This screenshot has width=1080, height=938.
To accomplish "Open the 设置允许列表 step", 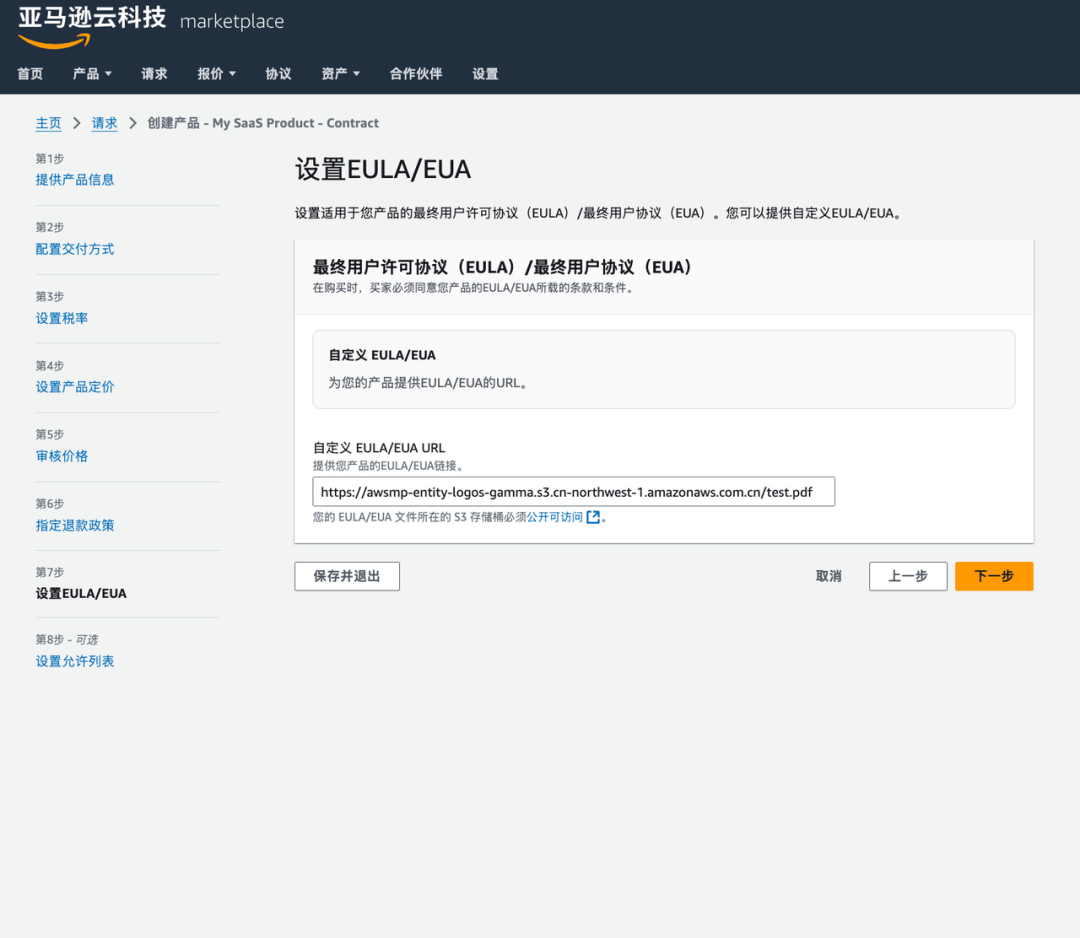I will pyautogui.click(x=74, y=661).
